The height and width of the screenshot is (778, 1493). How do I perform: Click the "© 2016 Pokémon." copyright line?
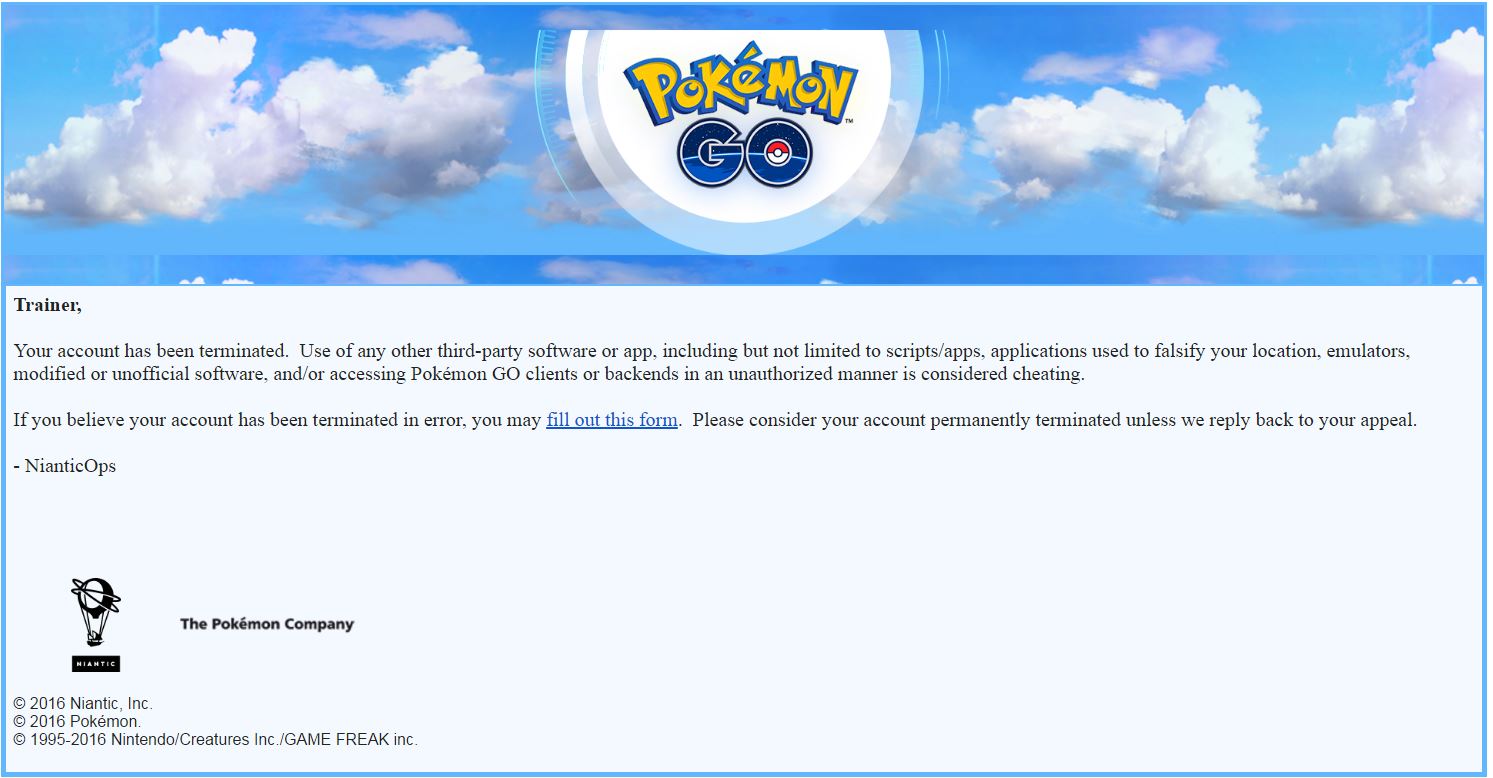coord(77,722)
